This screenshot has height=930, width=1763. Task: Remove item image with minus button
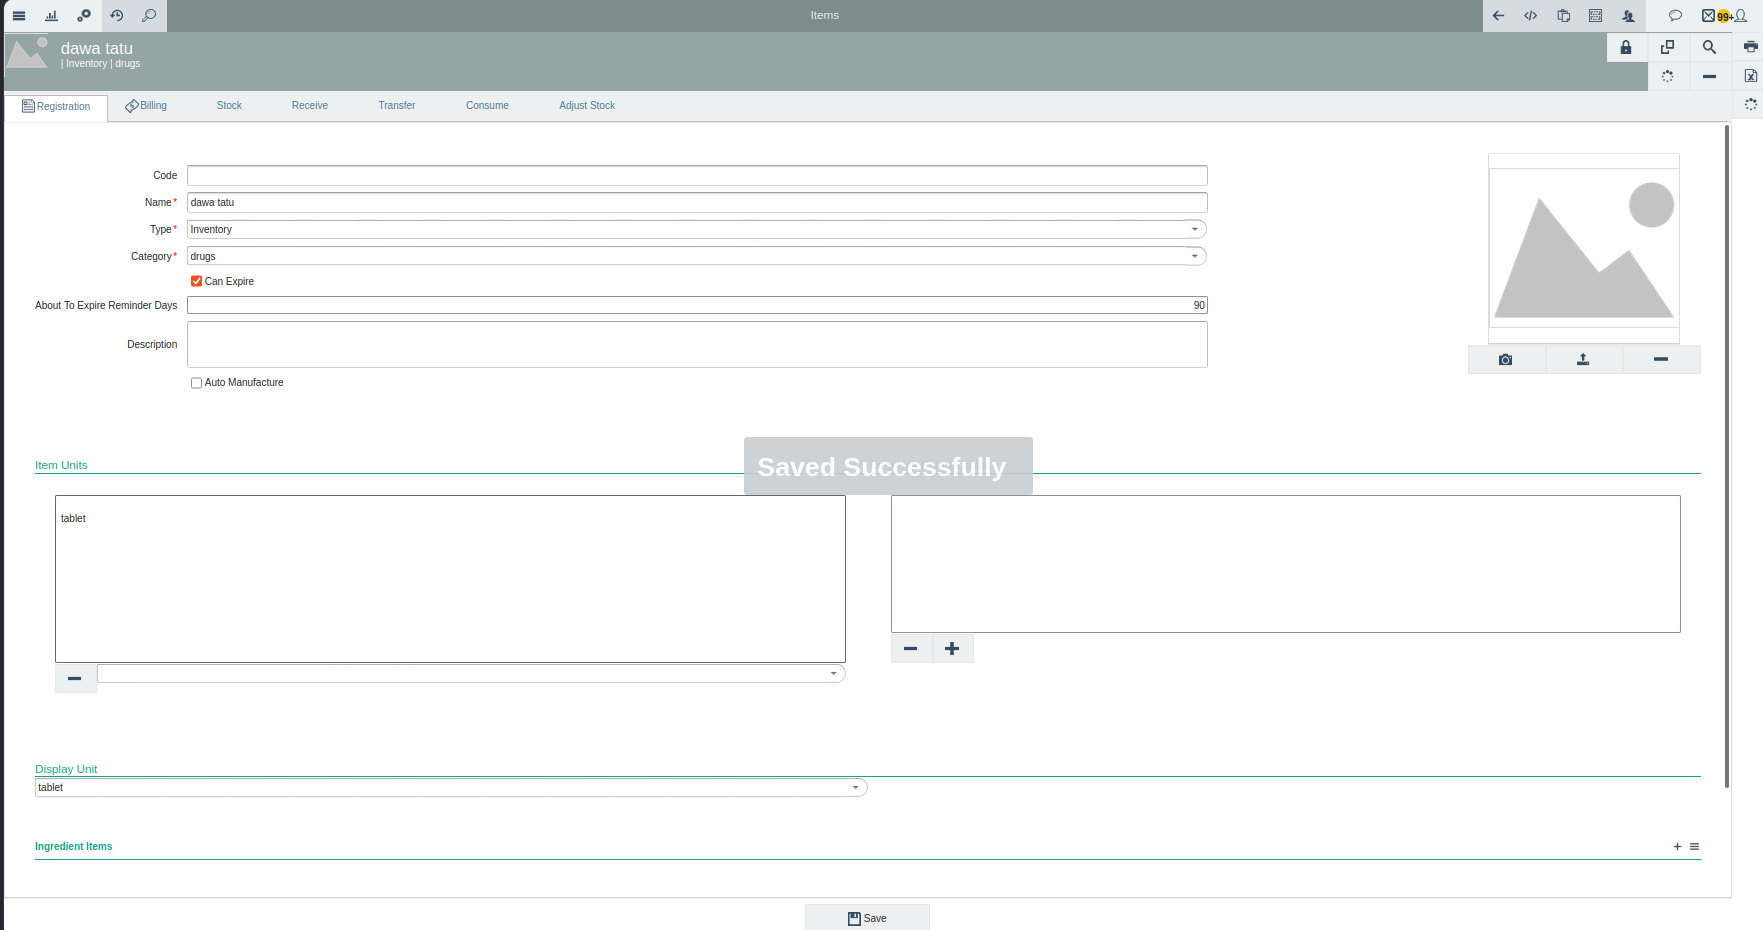(x=1661, y=360)
